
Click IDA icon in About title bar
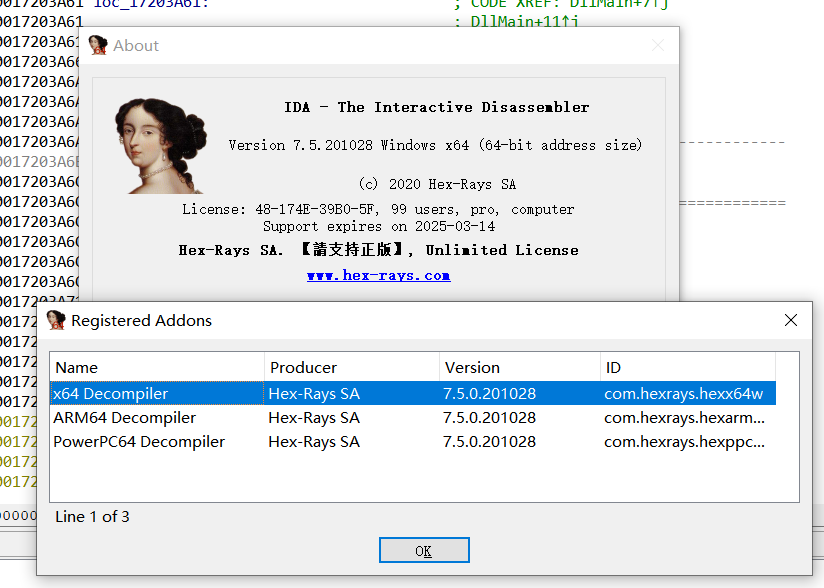[x=98, y=45]
